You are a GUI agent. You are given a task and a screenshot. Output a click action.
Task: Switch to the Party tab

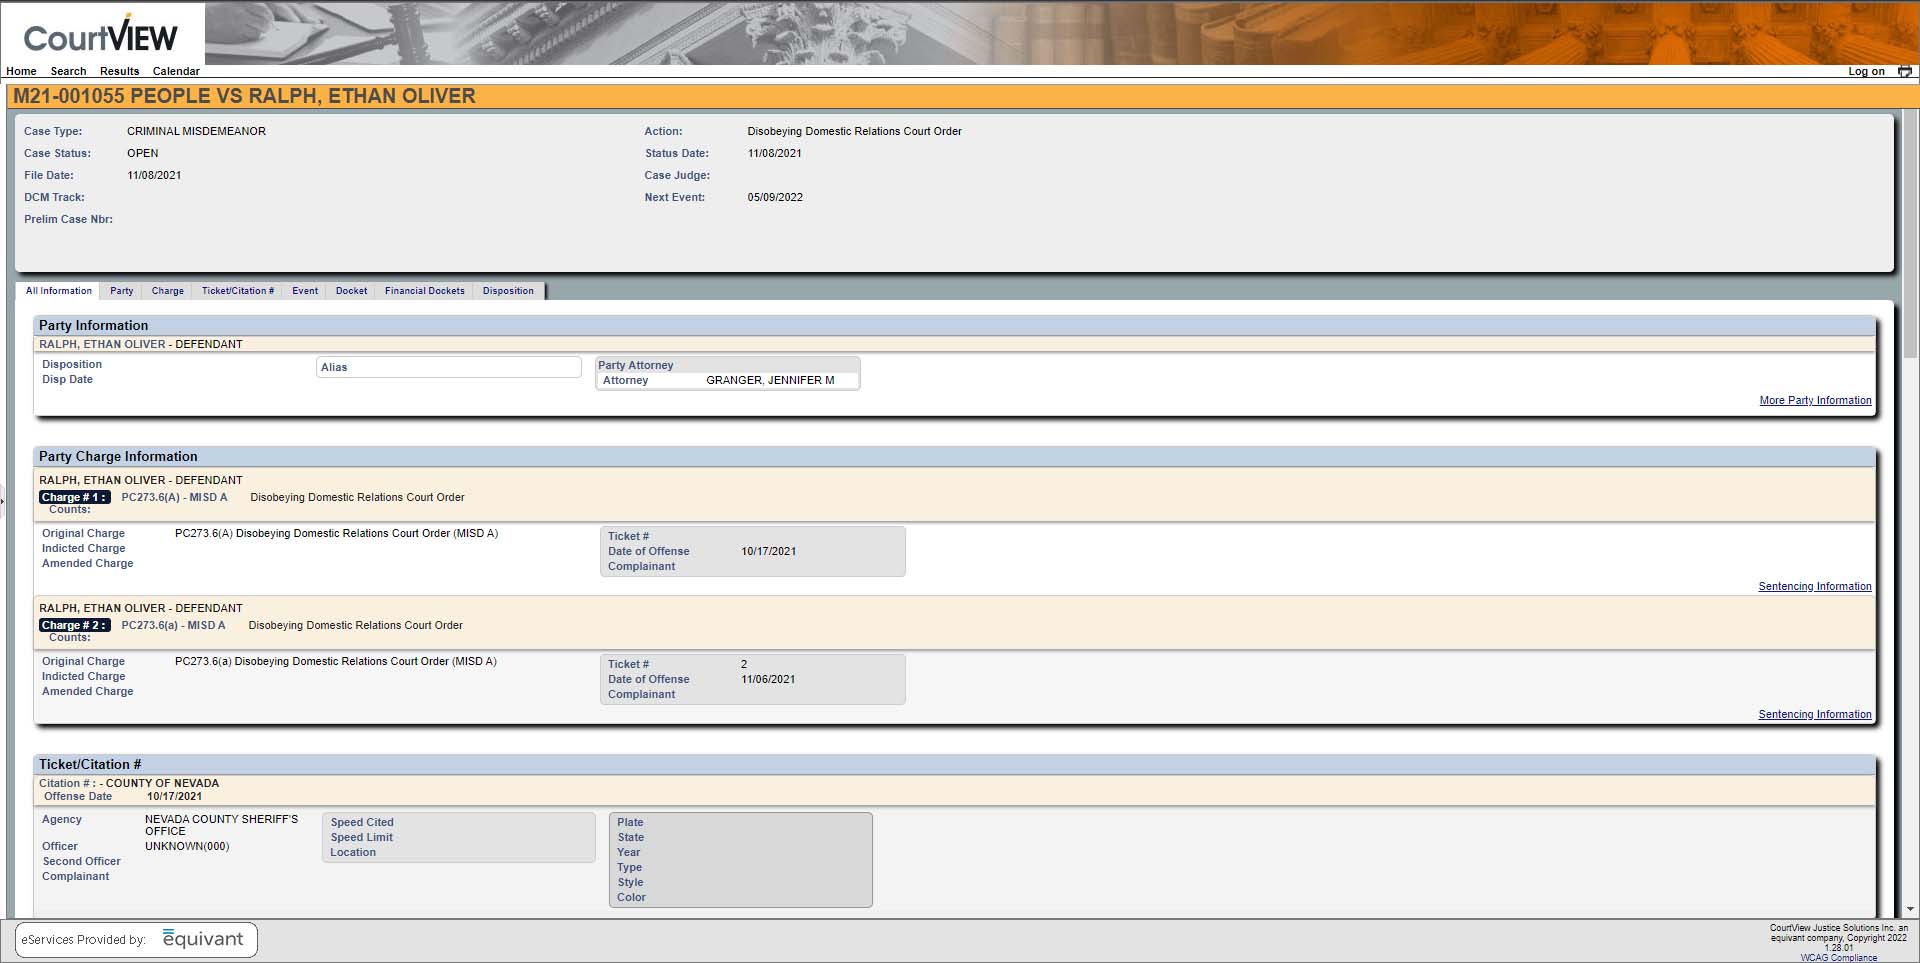pyautogui.click(x=122, y=291)
